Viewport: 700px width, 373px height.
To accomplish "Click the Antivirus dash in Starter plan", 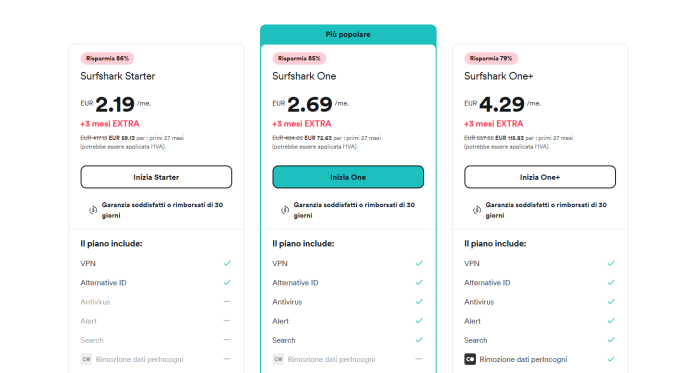I will (x=227, y=302).
